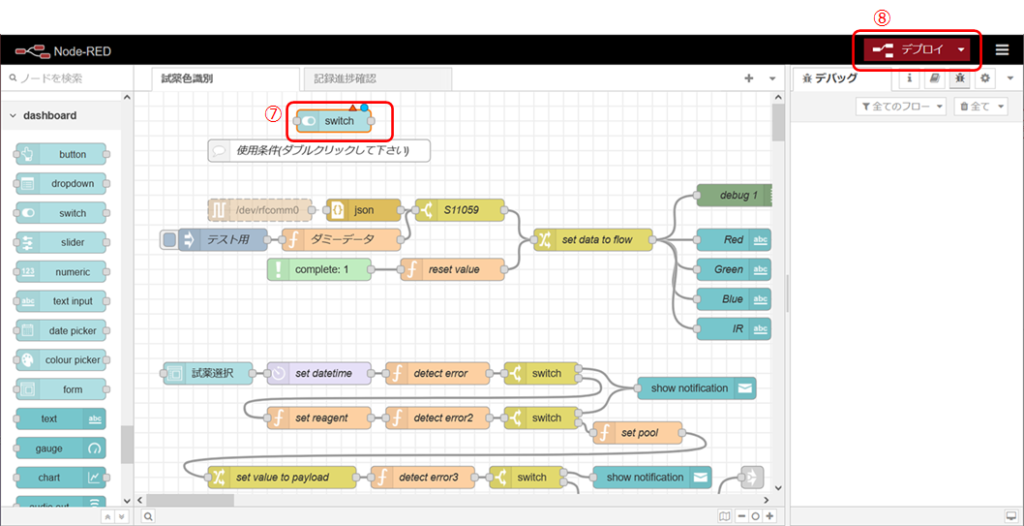The image size is (1024, 526).
Task: Click the ノードを検索 search field
Action: coord(65,78)
